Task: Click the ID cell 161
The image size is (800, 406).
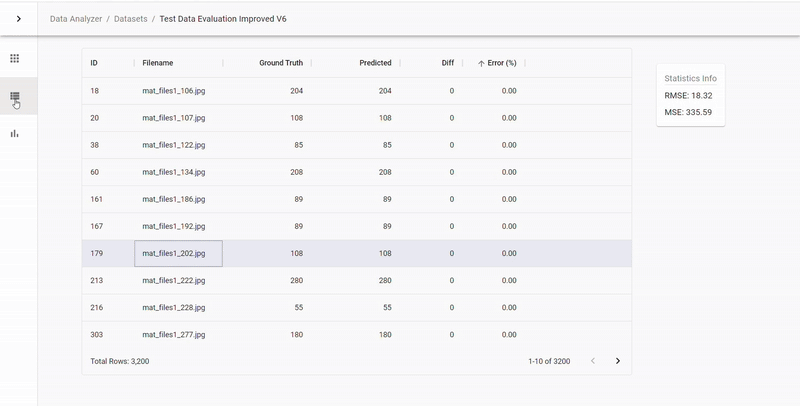Action: 108,199
